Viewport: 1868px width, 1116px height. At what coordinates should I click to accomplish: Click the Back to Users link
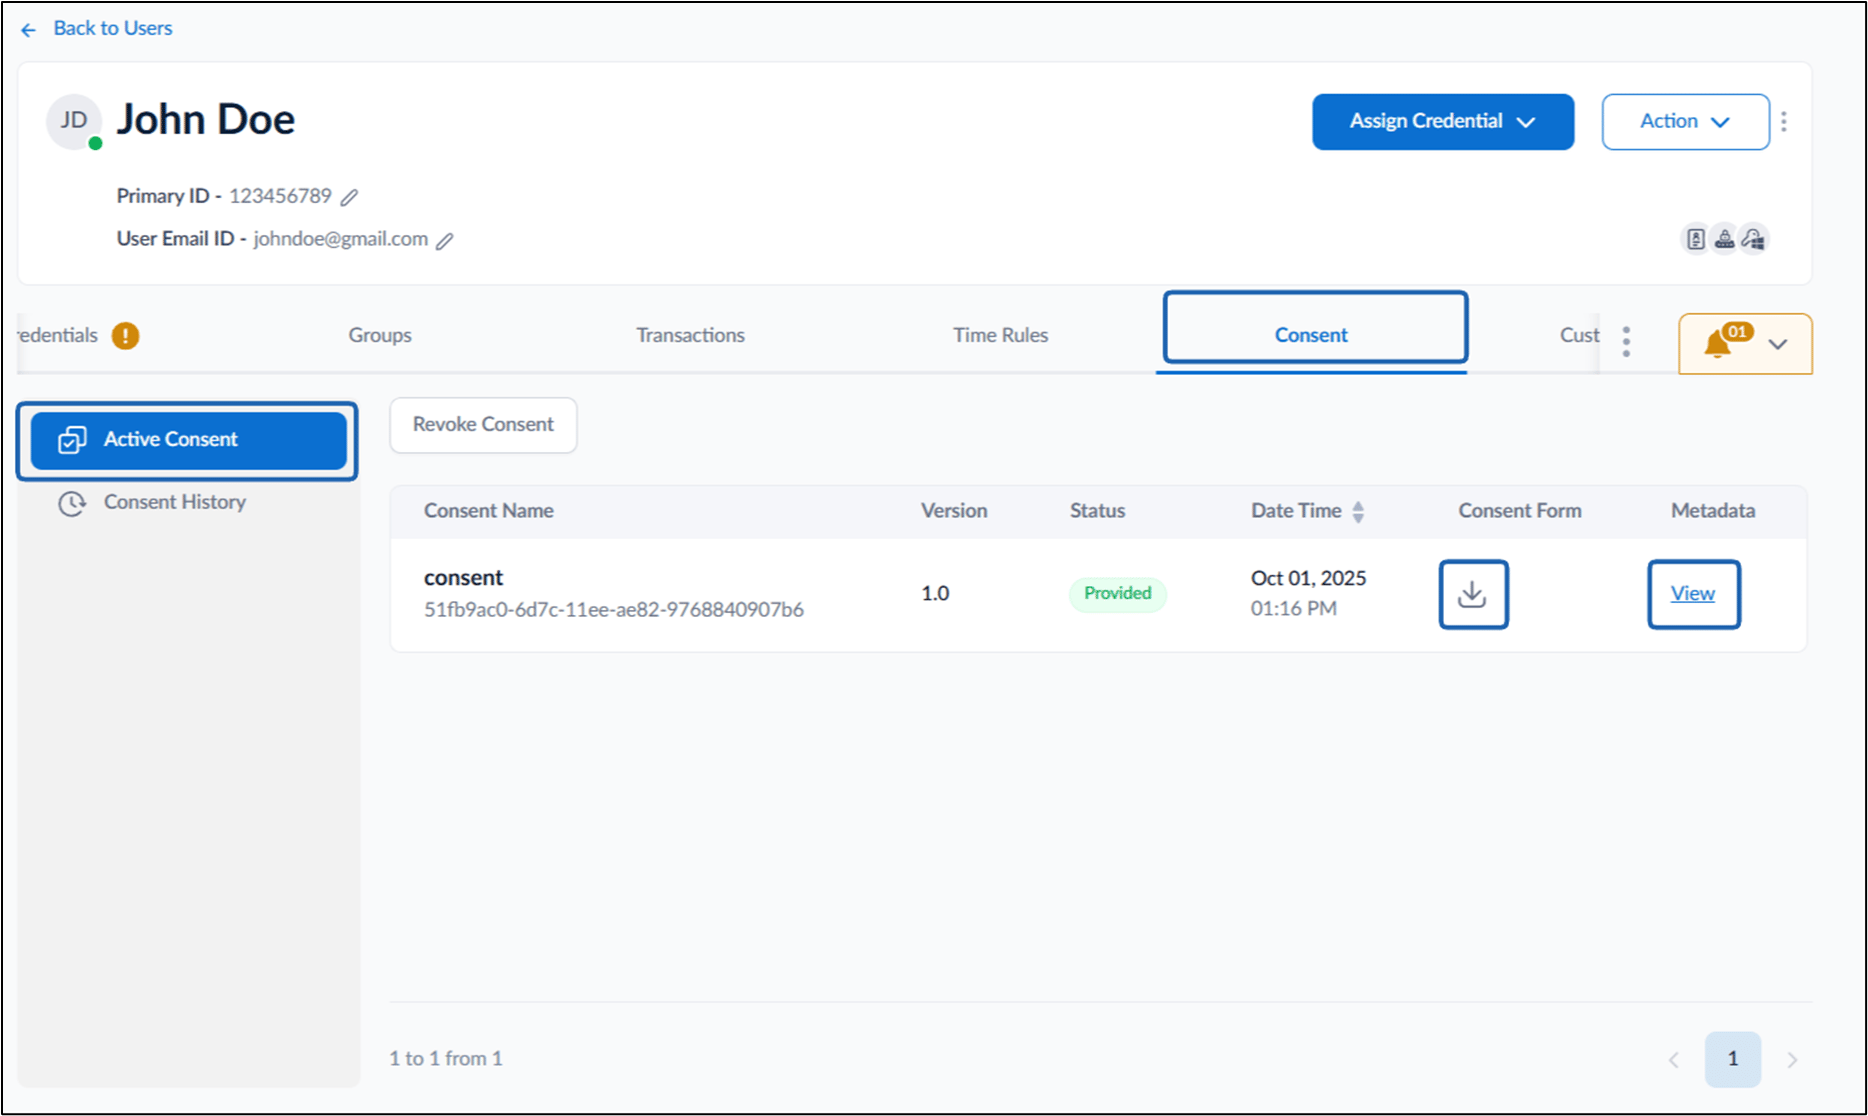[x=112, y=29]
